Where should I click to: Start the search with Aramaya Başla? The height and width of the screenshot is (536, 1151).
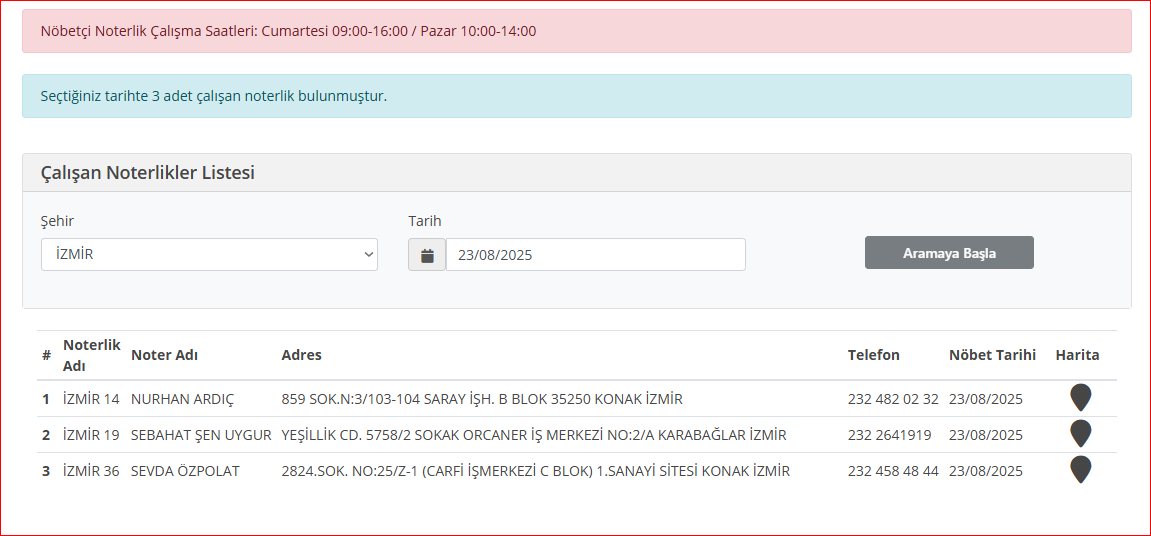click(x=949, y=253)
